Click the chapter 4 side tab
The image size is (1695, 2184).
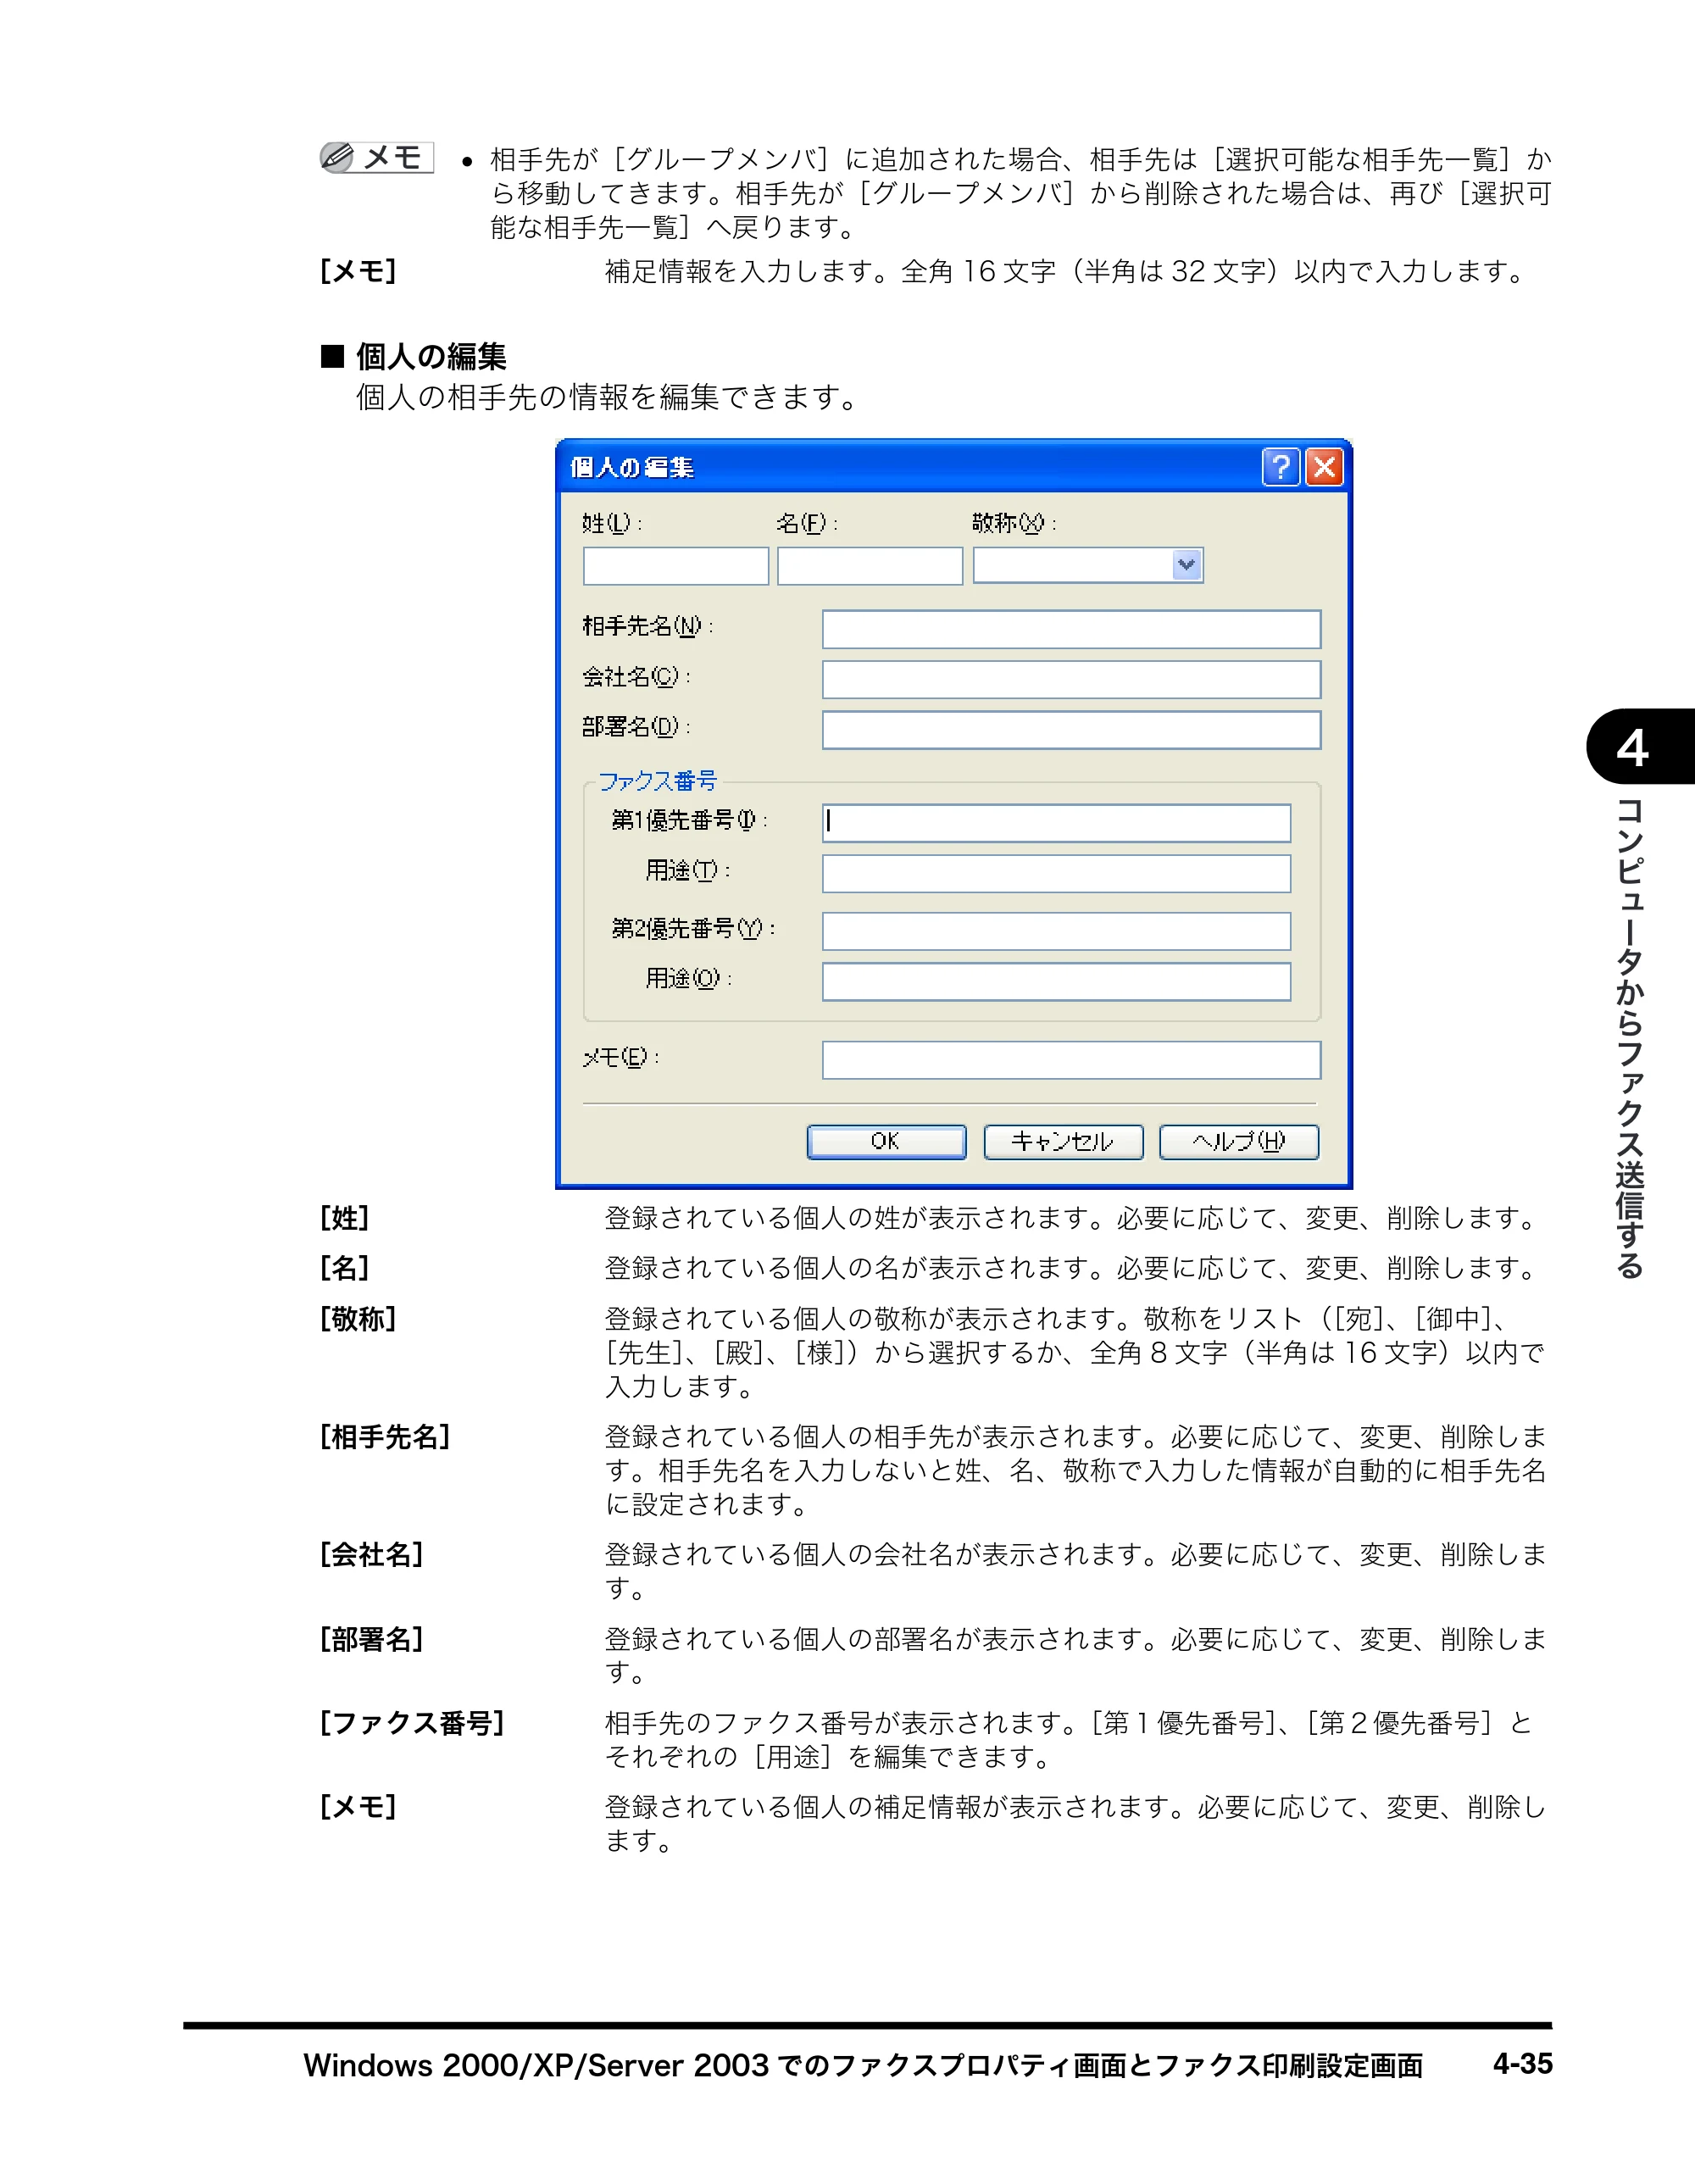[1639, 746]
